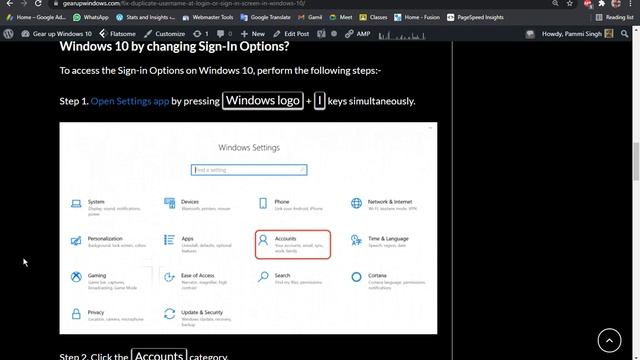Open the zoom magnifier icon in address bar

555,3
